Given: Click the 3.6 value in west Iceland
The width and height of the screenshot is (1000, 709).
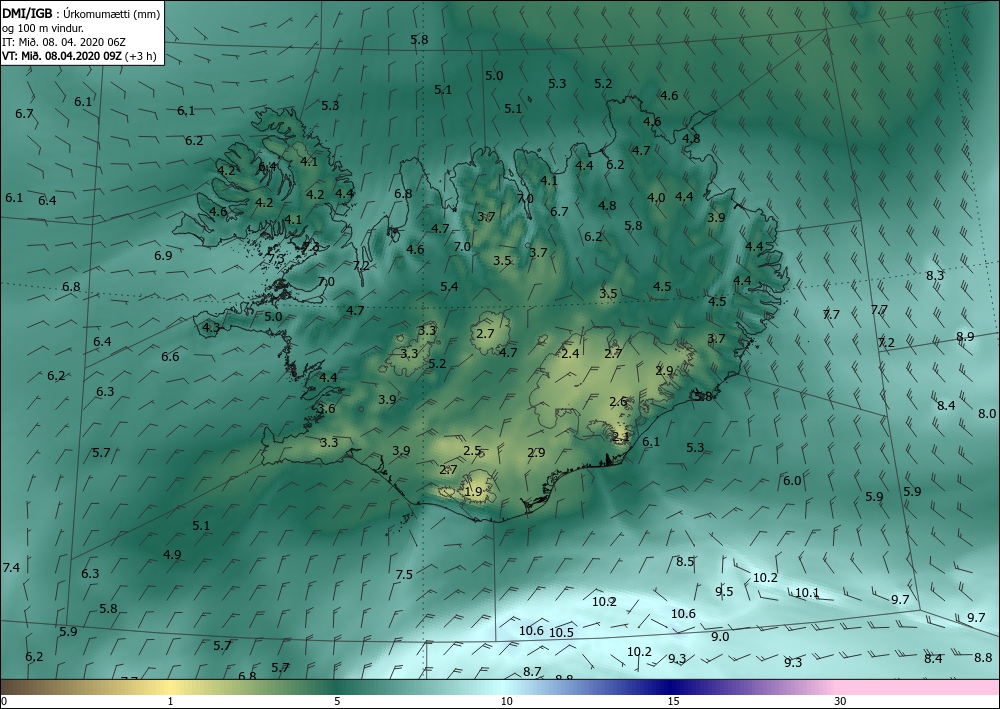Looking at the screenshot, I should [x=326, y=409].
